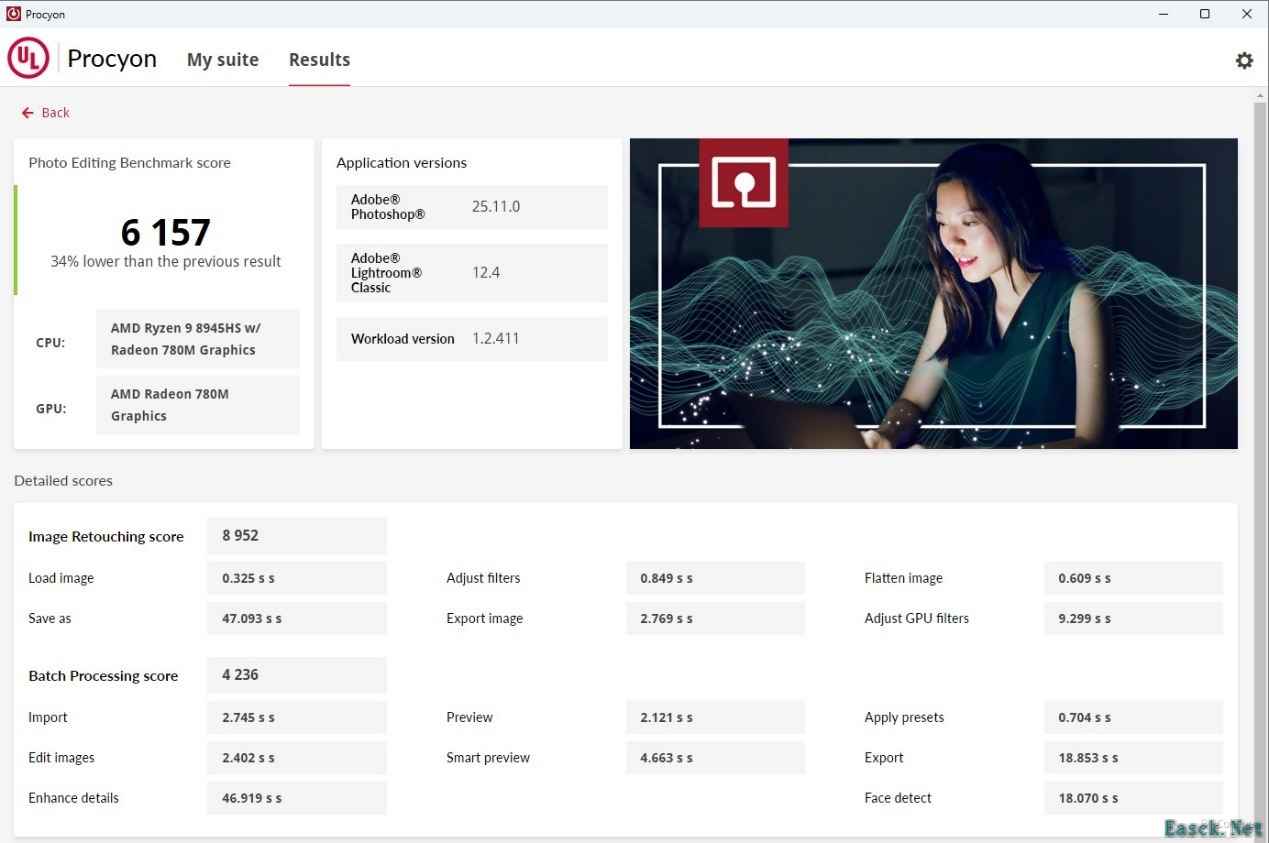The image size is (1269, 843).
Task: Maximize the Procyon window
Action: pos(1205,14)
